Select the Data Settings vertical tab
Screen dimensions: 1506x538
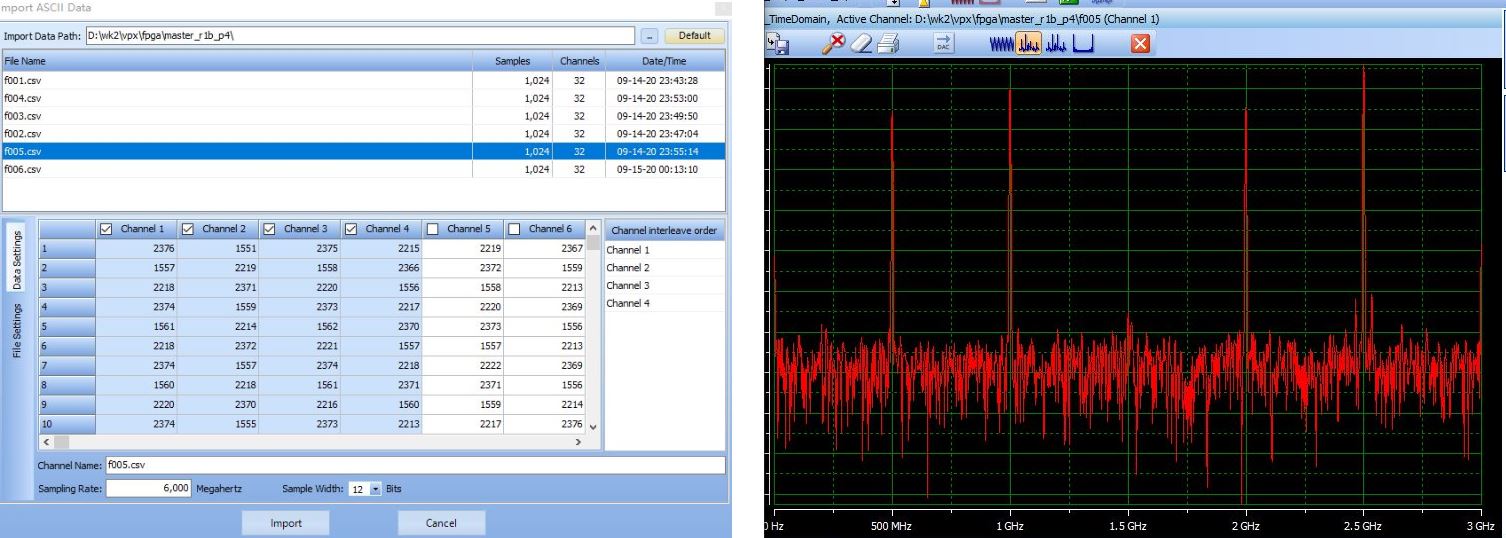click(17, 258)
